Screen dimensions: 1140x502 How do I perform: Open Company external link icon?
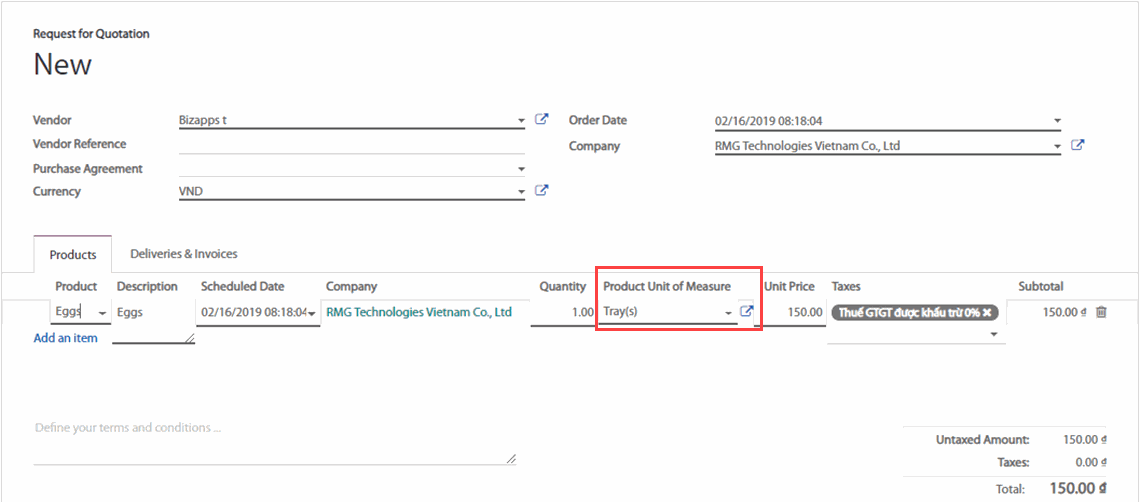[1077, 146]
